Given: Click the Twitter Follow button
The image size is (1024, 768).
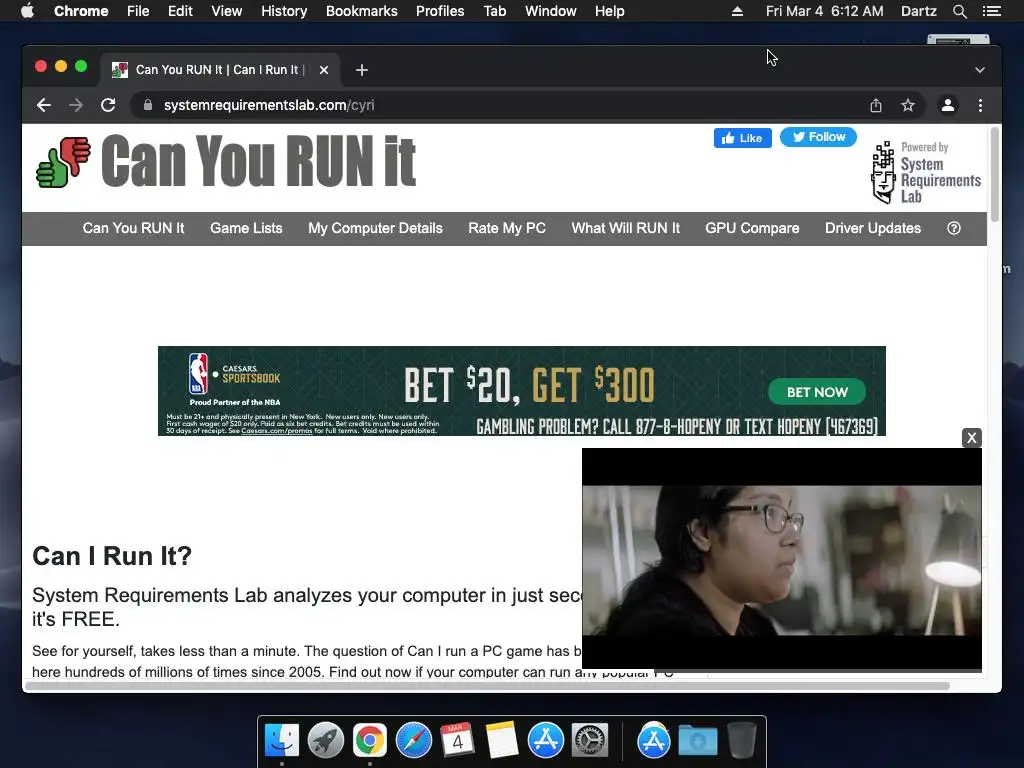Looking at the screenshot, I should point(818,137).
